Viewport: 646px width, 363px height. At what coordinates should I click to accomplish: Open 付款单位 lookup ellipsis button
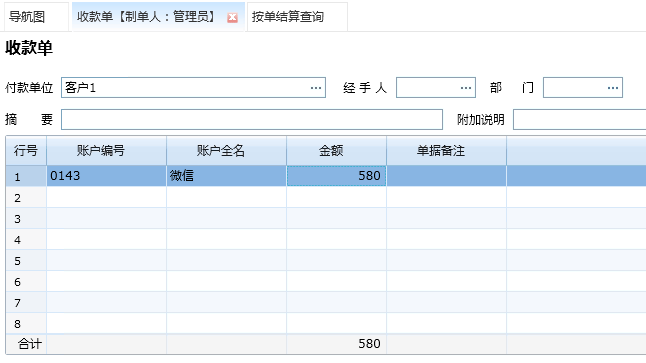pyautogui.click(x=316, y=88)
